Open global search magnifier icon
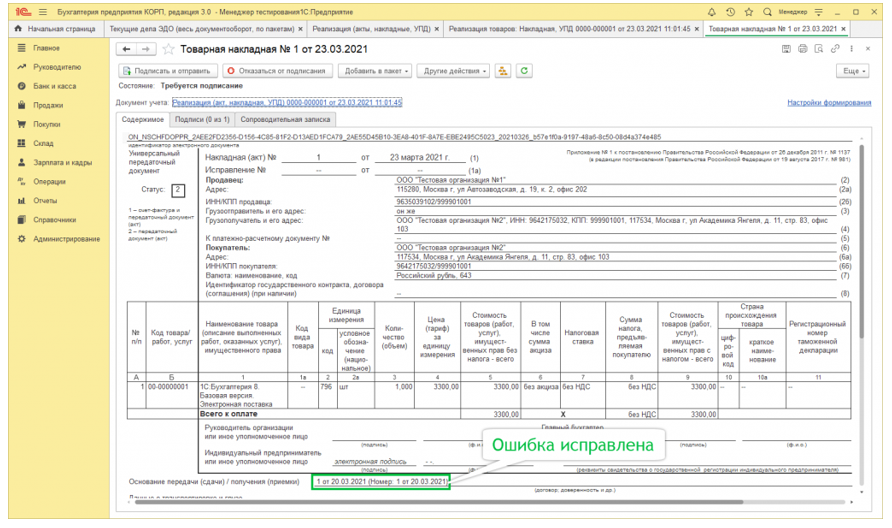The image size is (892, 528). [767, 12]
